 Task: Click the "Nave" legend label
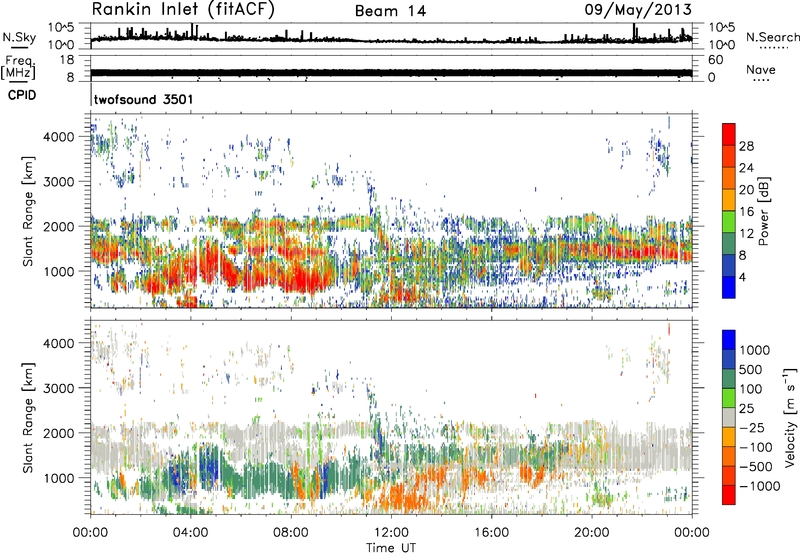pos(761,69)
